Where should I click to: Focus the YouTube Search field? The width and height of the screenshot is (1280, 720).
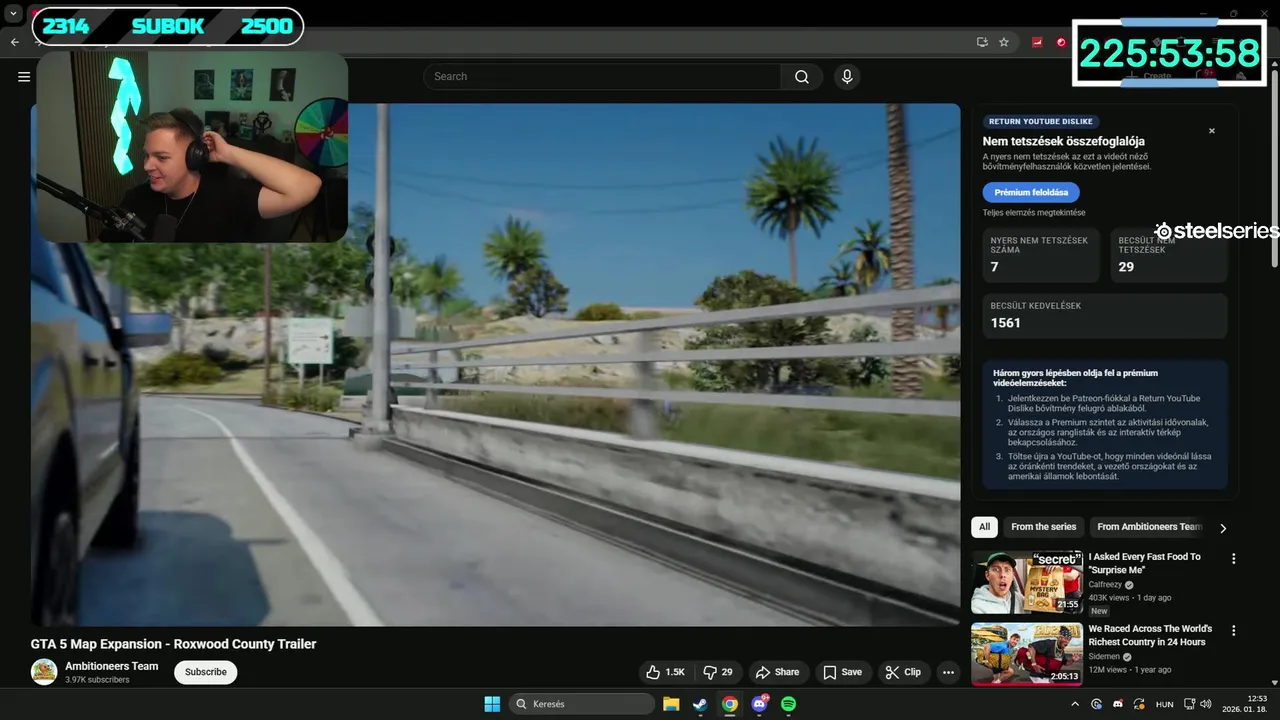point(603,77)
